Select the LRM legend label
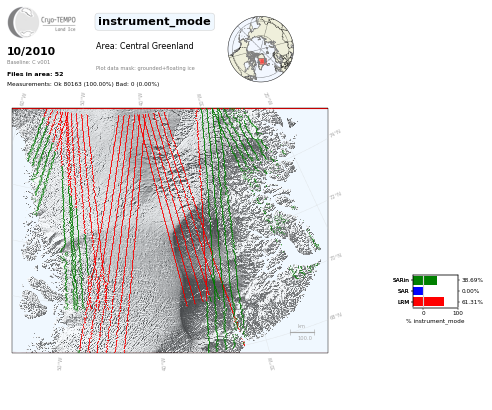The image size is (492, 410). click(x=403, y=302)
